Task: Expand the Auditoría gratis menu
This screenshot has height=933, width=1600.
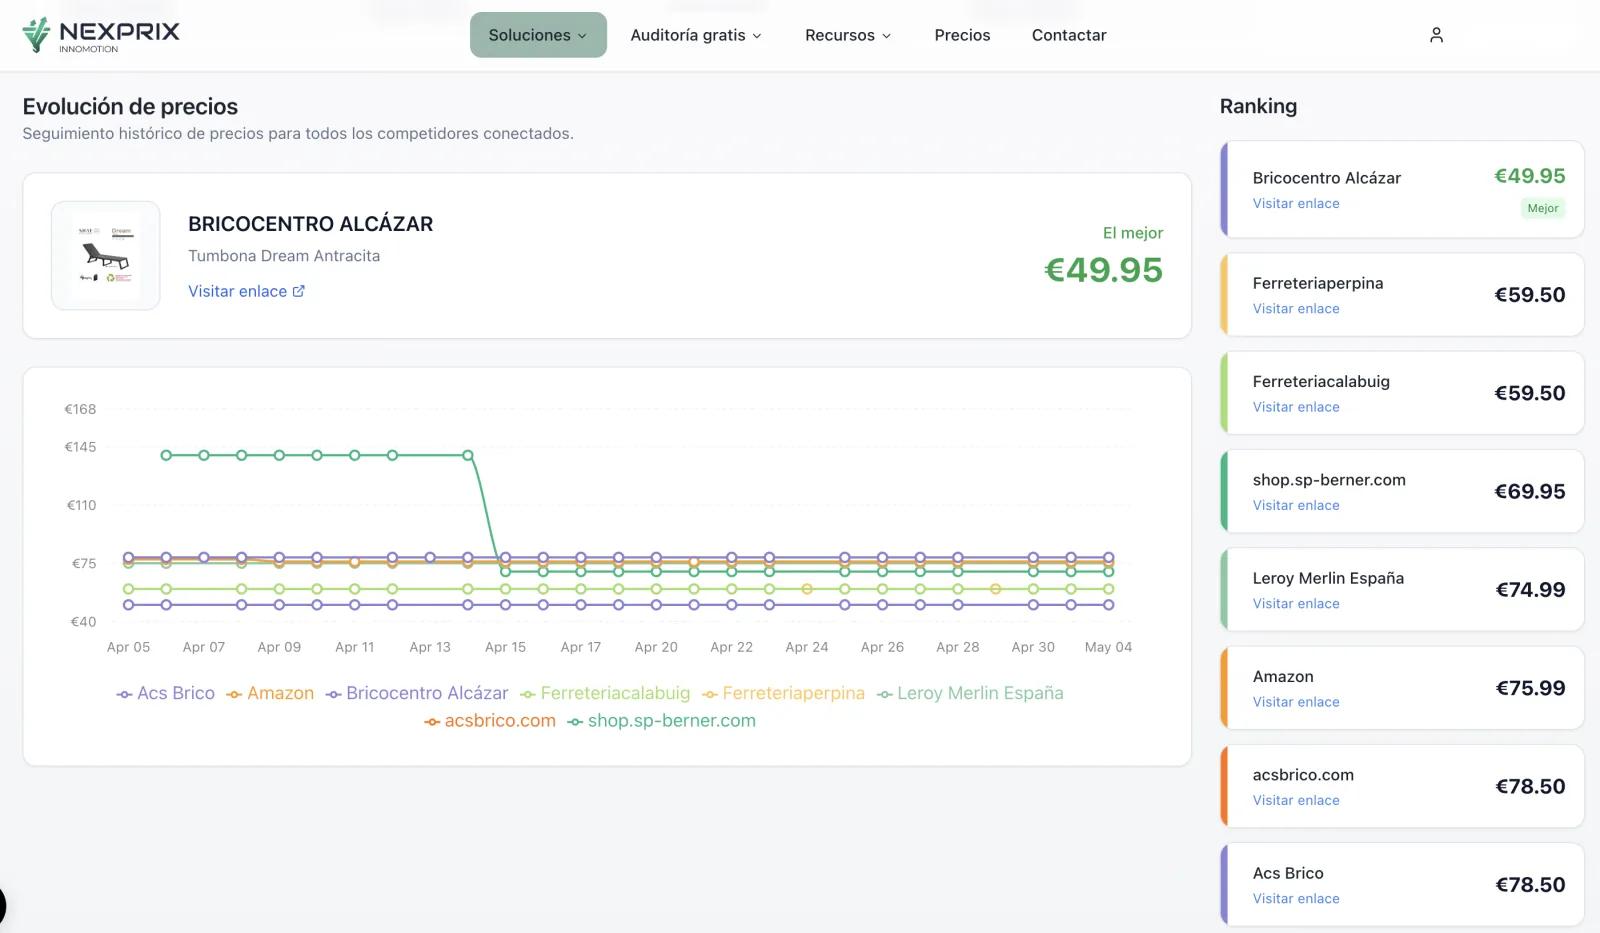Action: tap(696, 35)
